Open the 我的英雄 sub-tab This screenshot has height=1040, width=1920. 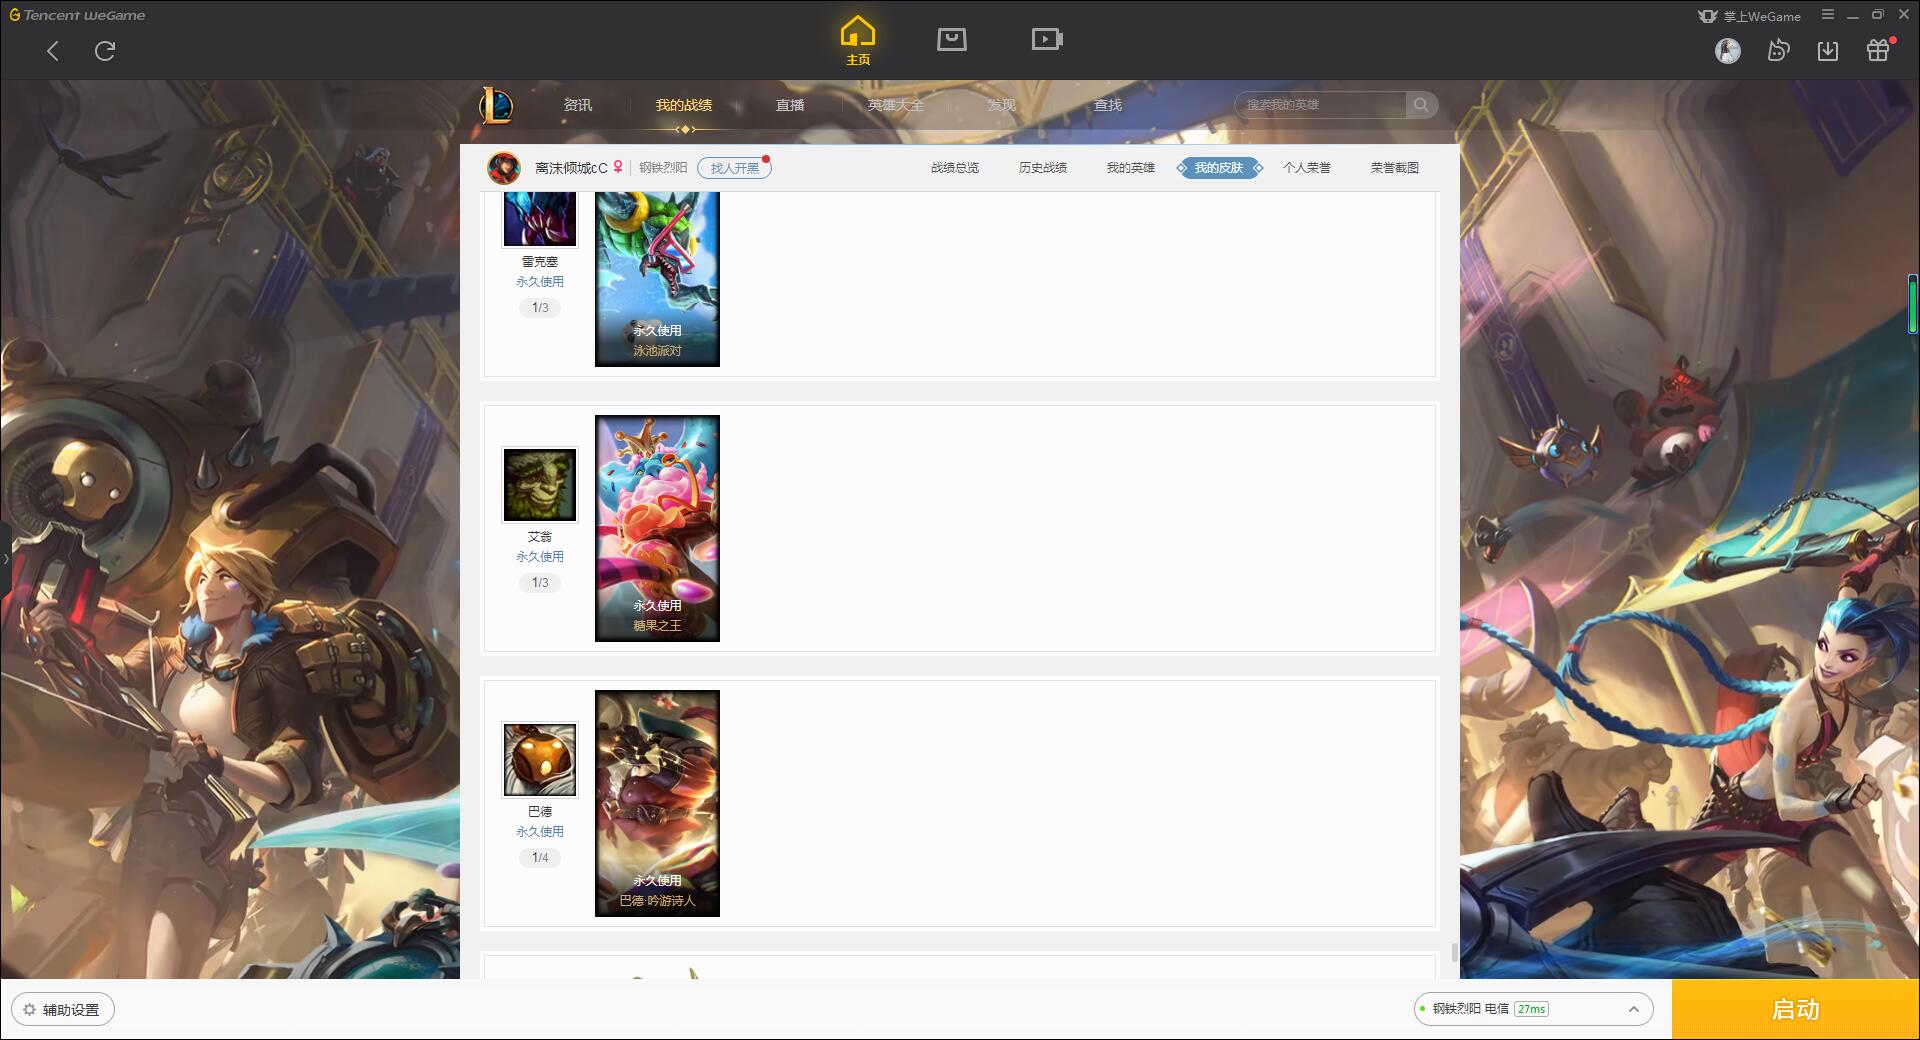point(1131,168)
